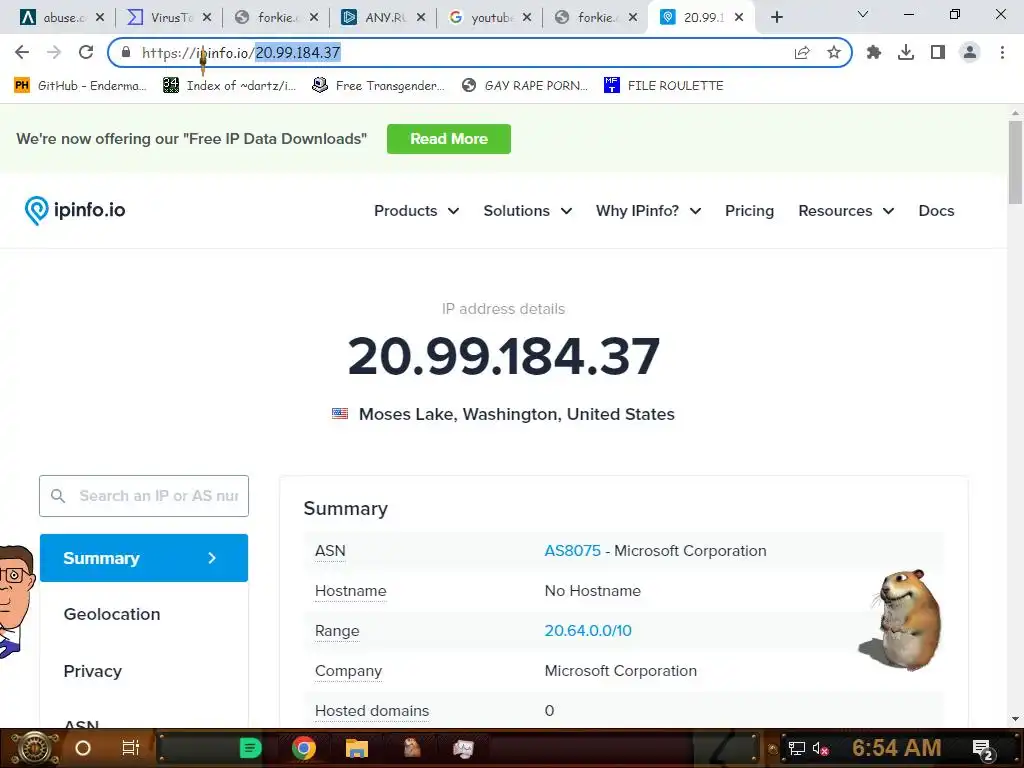Click the chevron on the Summary item

tap(212, 558)
